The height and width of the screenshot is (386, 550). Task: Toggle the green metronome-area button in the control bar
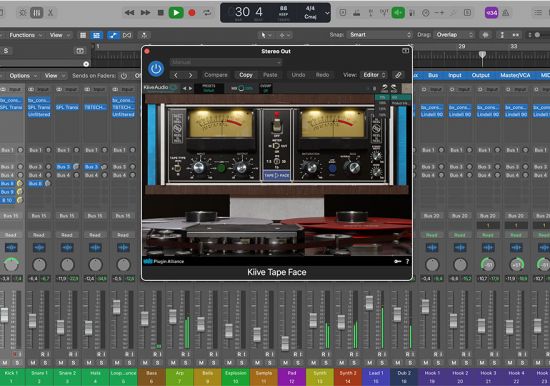point(398,13)
